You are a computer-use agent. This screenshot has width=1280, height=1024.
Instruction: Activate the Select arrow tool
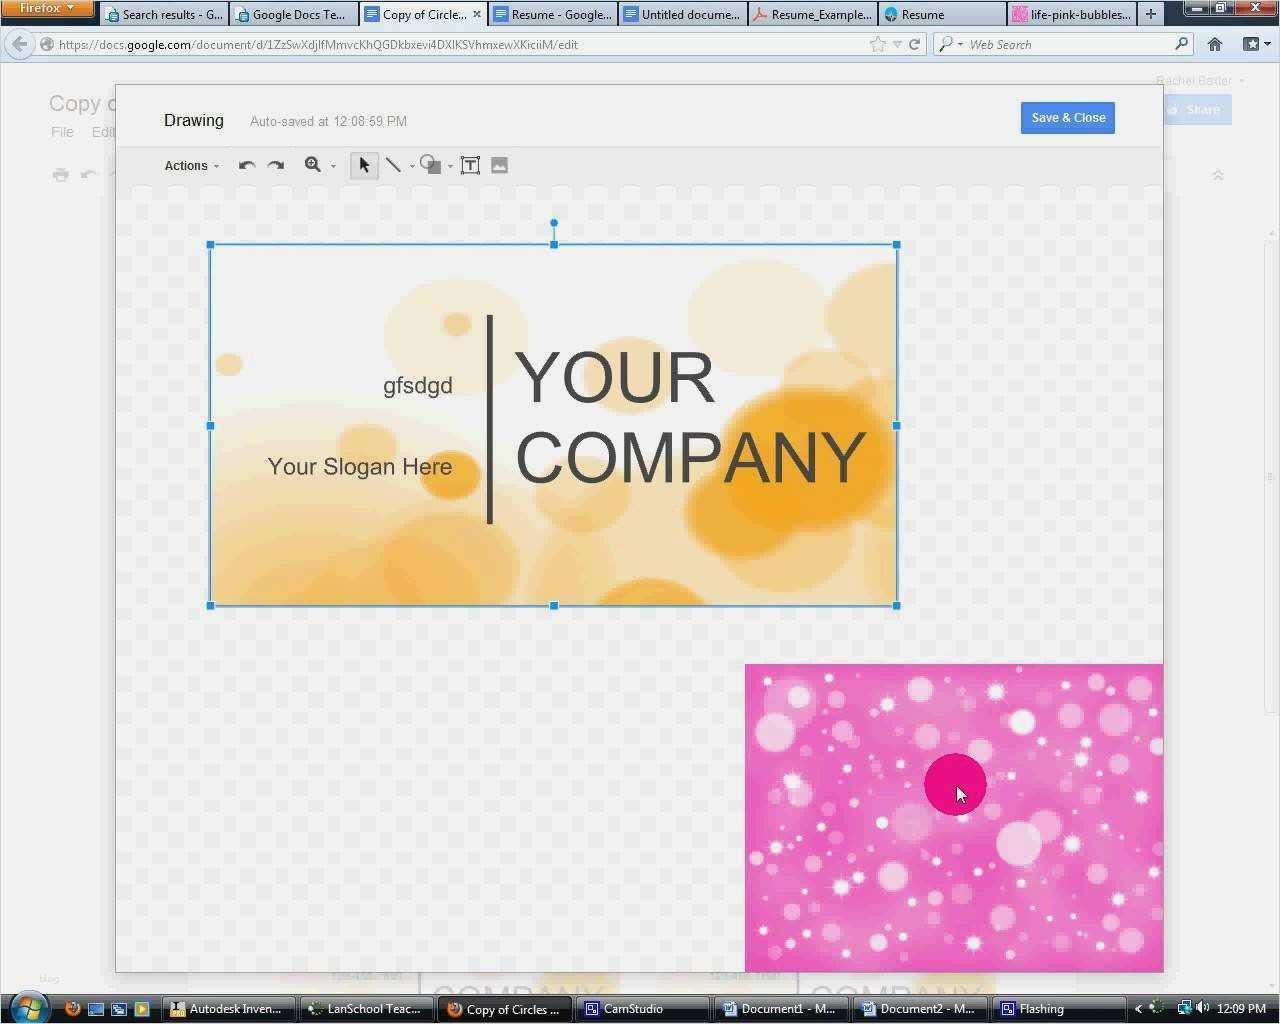click(364, 165)
